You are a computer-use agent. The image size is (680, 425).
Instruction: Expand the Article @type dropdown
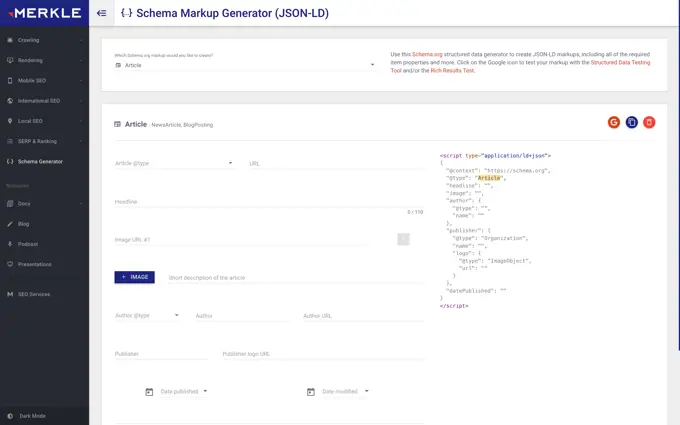175,163
